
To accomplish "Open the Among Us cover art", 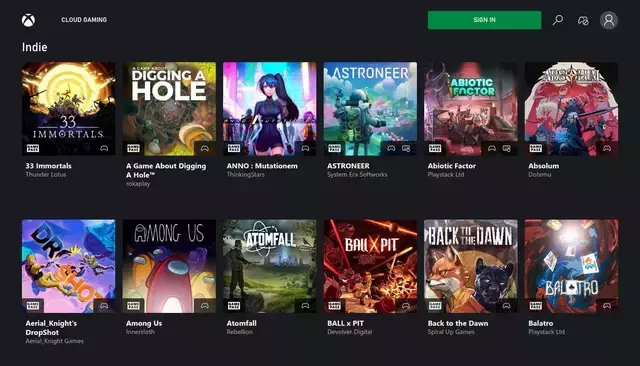I will pos(169,266).
